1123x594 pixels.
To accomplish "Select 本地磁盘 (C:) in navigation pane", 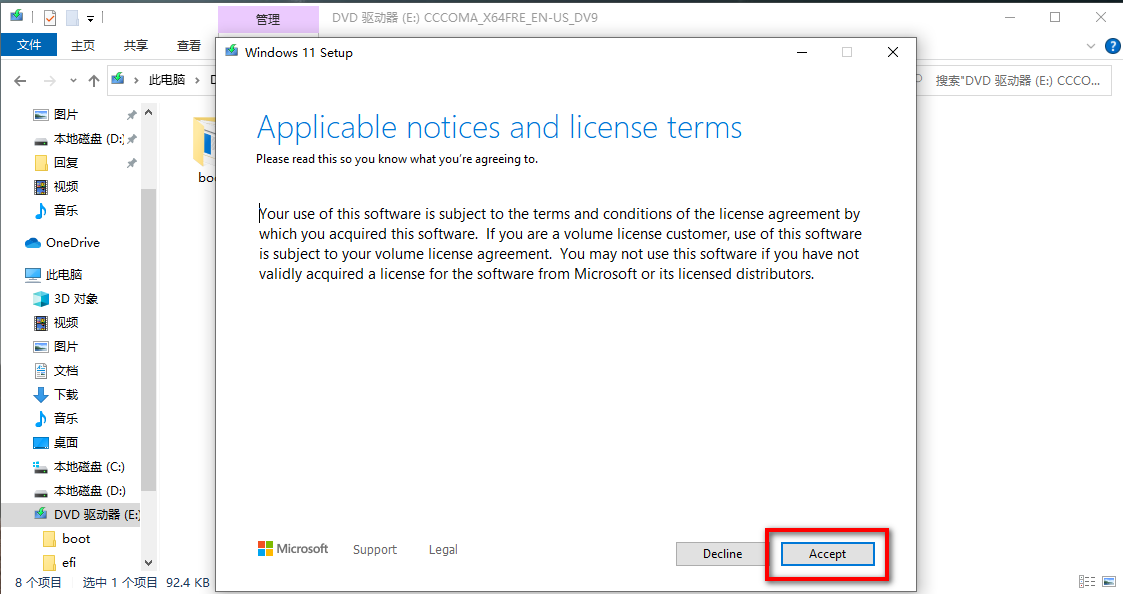I will pos(89,466).
